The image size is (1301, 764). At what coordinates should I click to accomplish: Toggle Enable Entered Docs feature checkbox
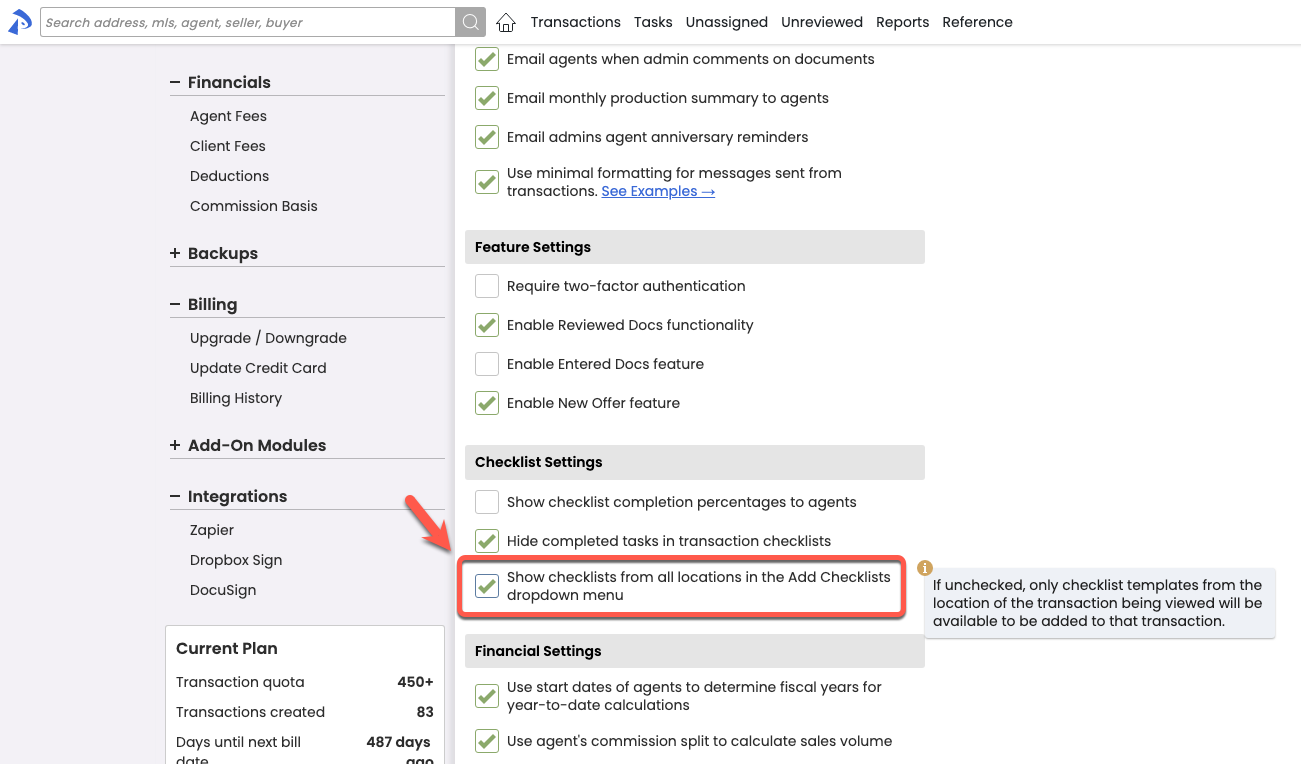click(487, 364)
